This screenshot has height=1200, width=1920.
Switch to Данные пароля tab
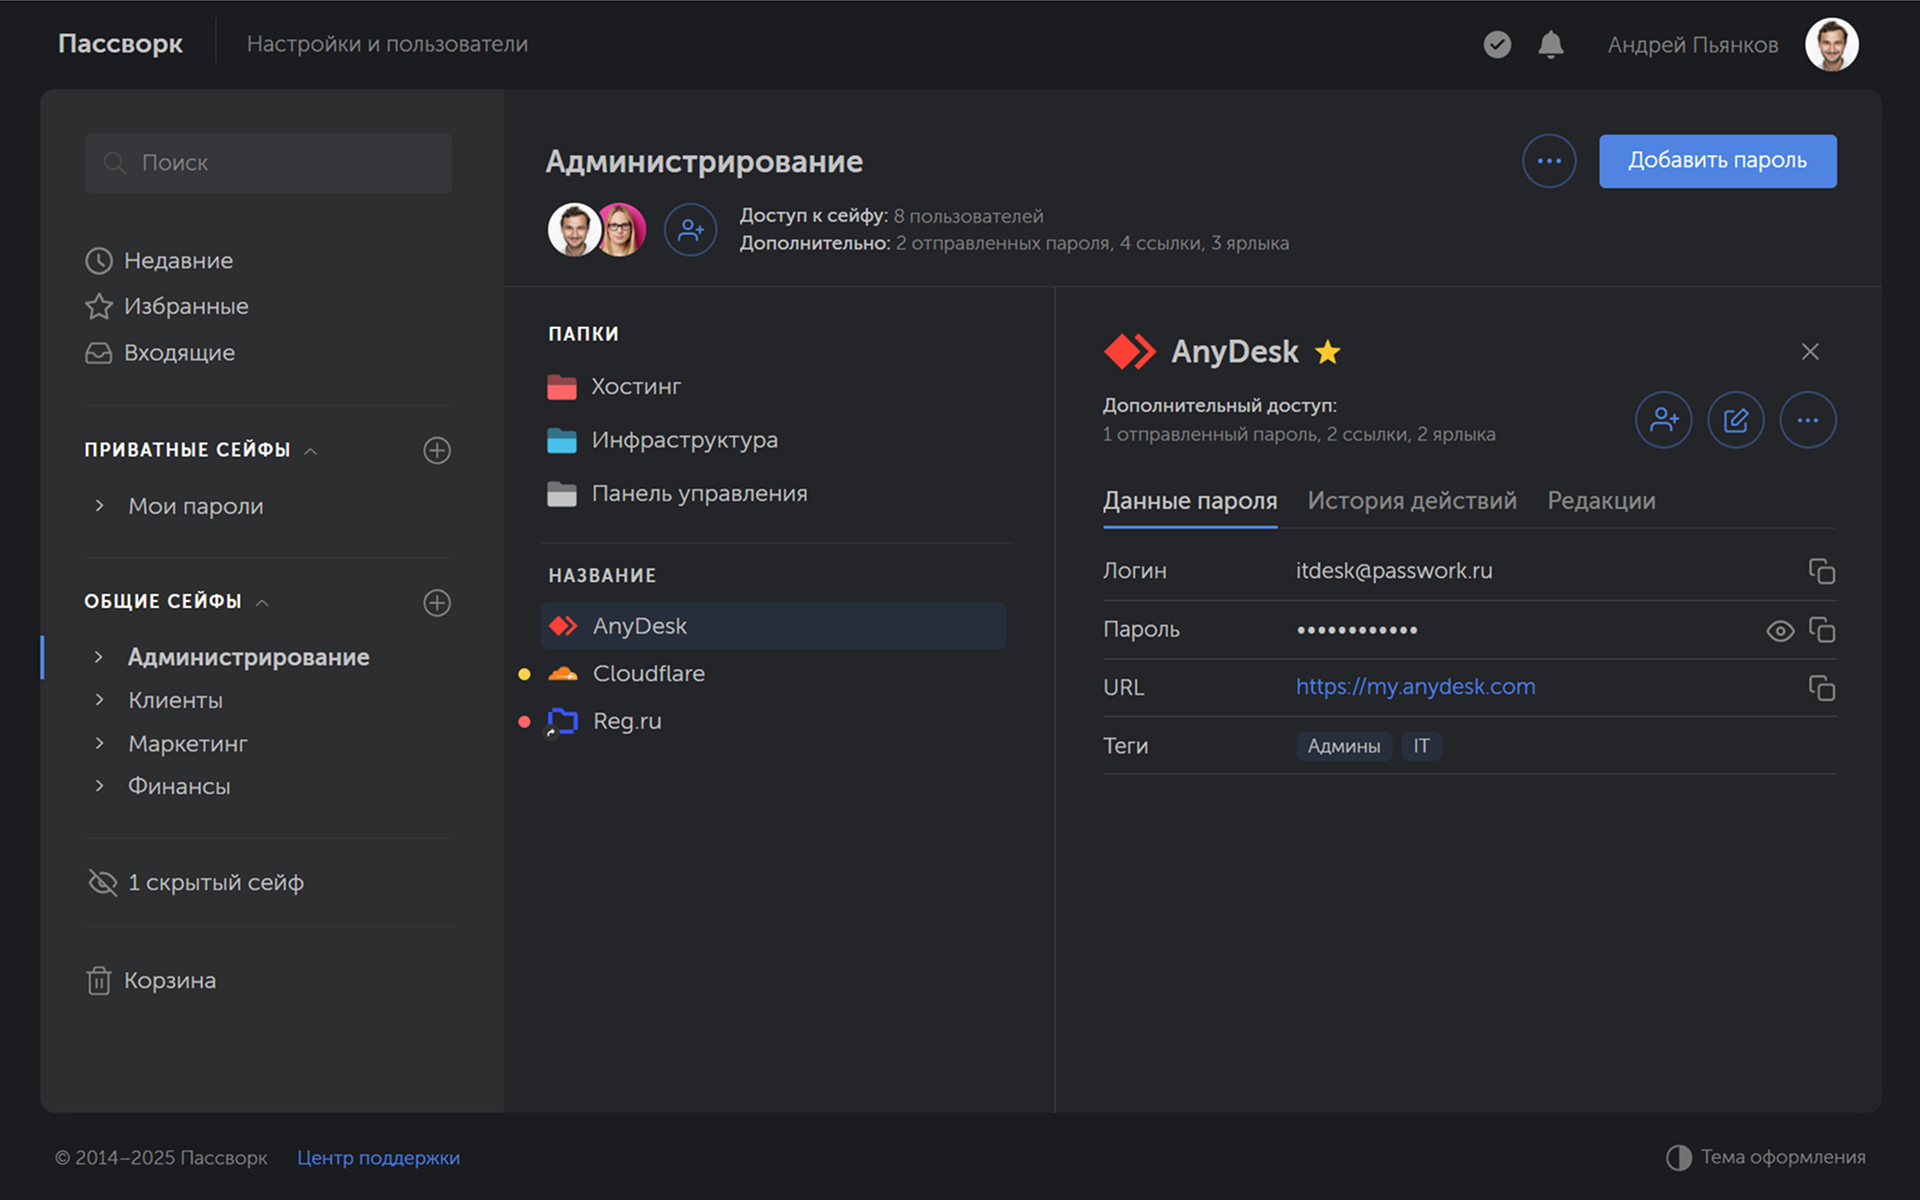[1190, 501]
